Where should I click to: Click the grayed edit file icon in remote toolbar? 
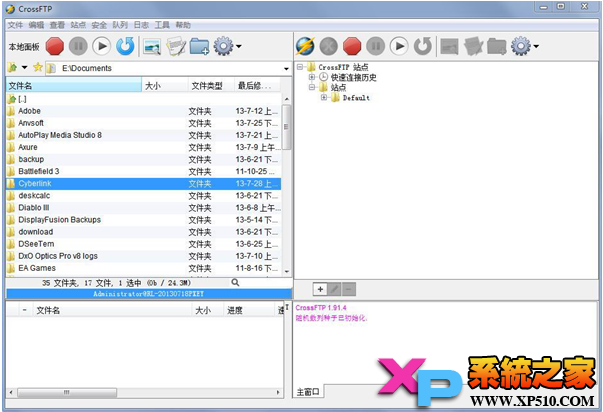tap(473, 46)
